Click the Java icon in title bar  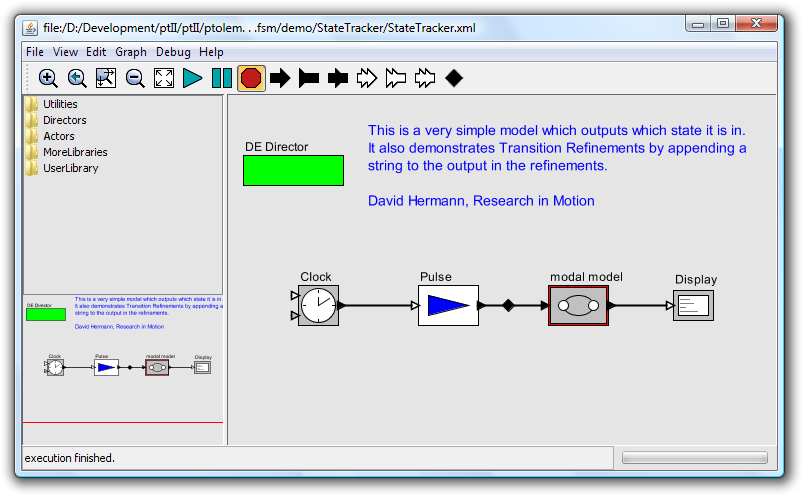tap(30, 28)
